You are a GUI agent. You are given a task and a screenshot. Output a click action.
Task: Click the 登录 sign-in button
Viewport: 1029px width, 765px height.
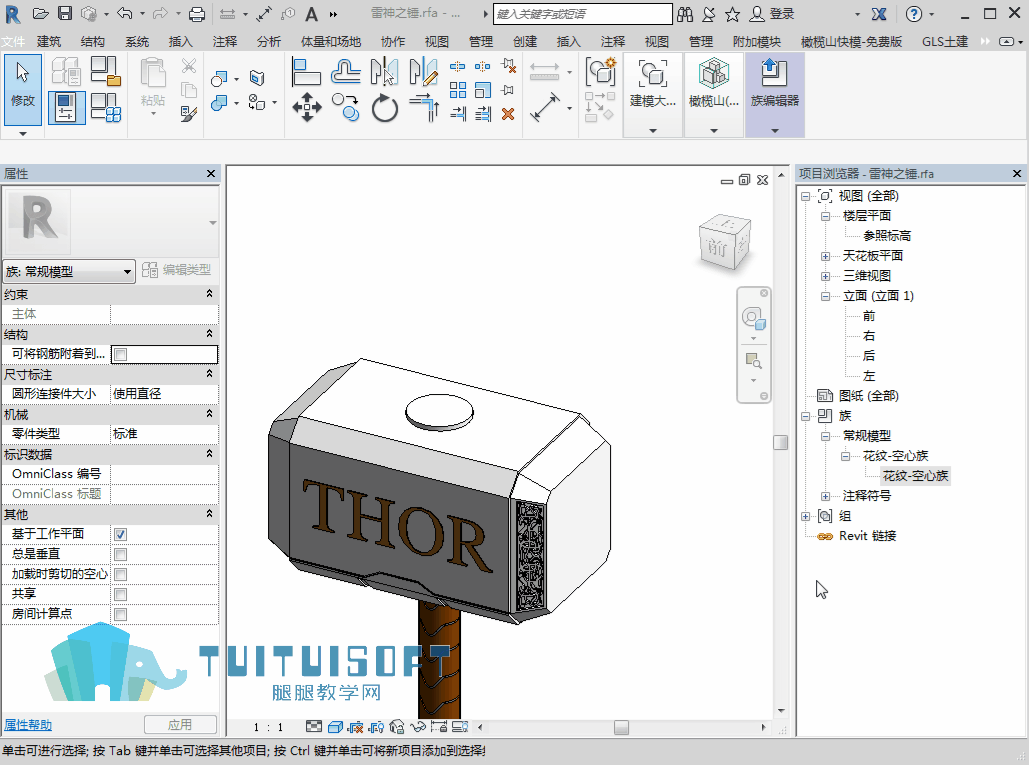point(772,14)
